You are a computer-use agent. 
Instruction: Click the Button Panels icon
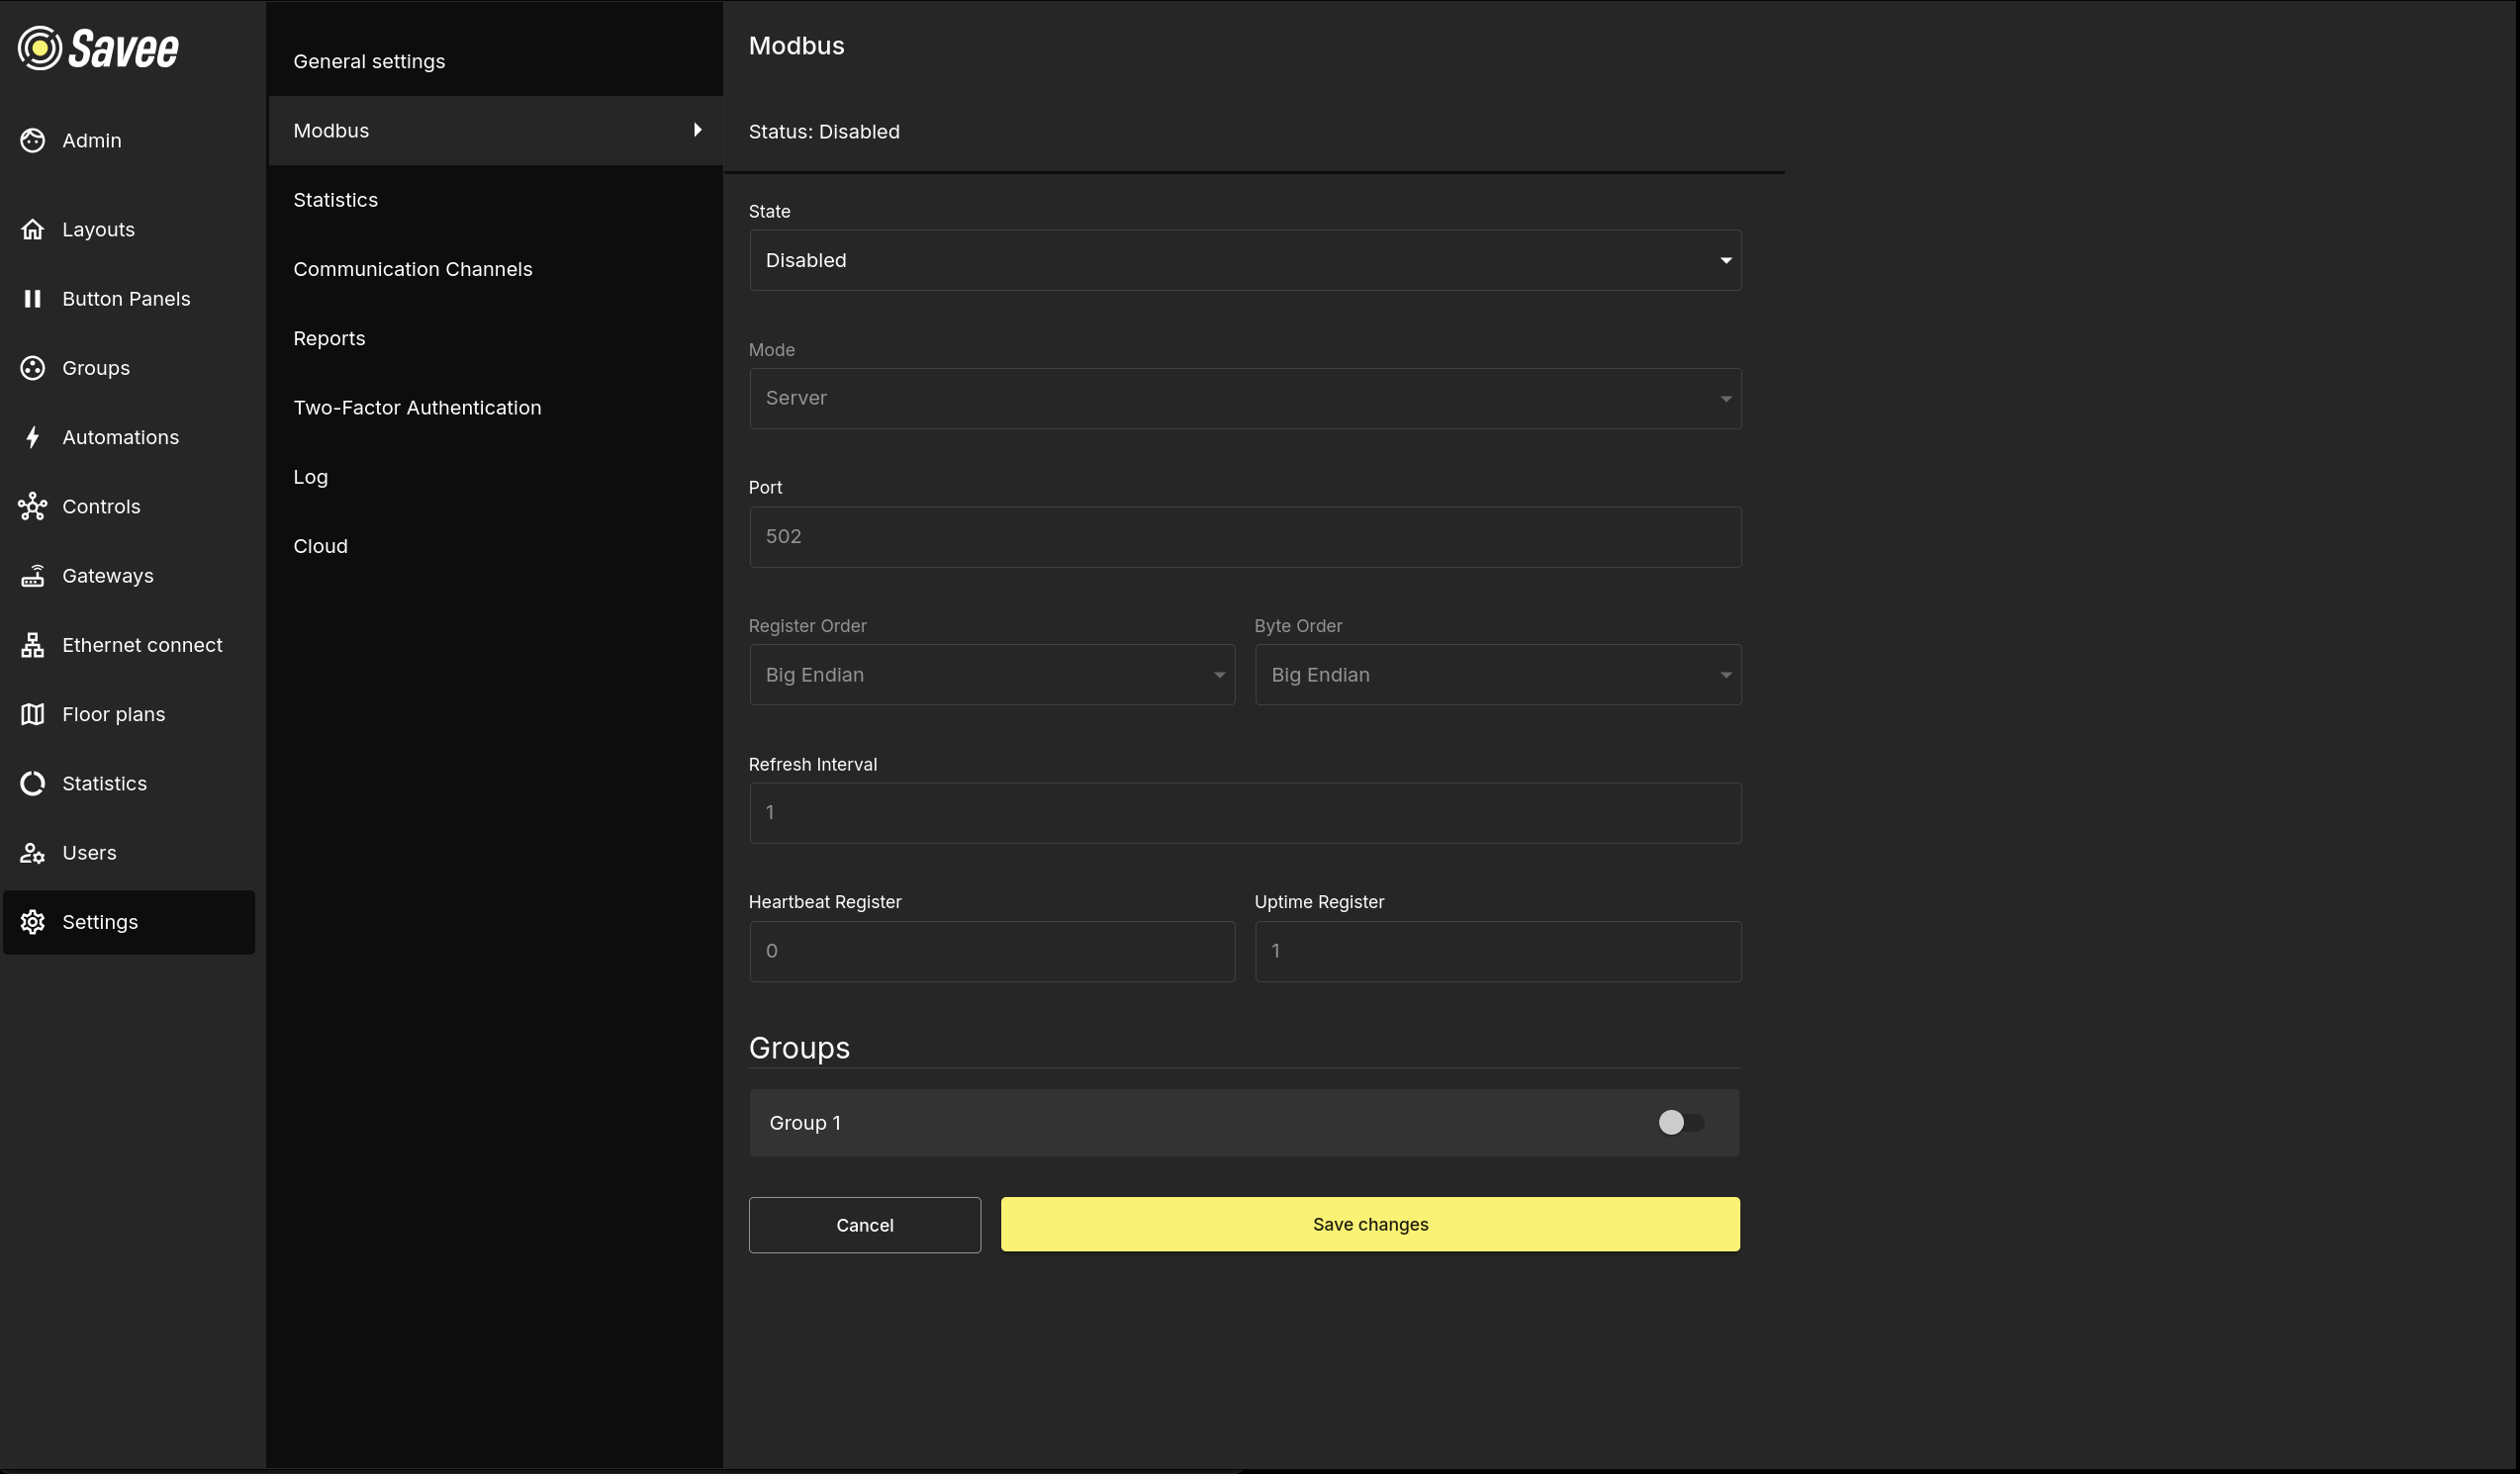click(32, 298)
